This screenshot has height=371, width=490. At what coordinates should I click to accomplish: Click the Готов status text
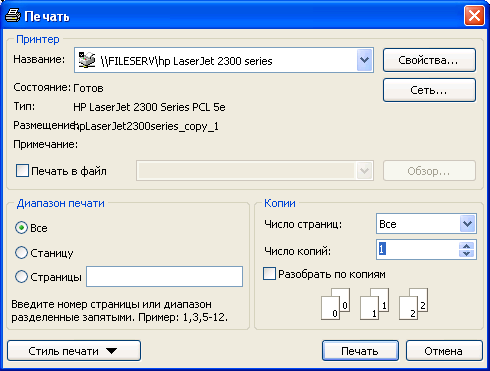(x=88, y=88)
